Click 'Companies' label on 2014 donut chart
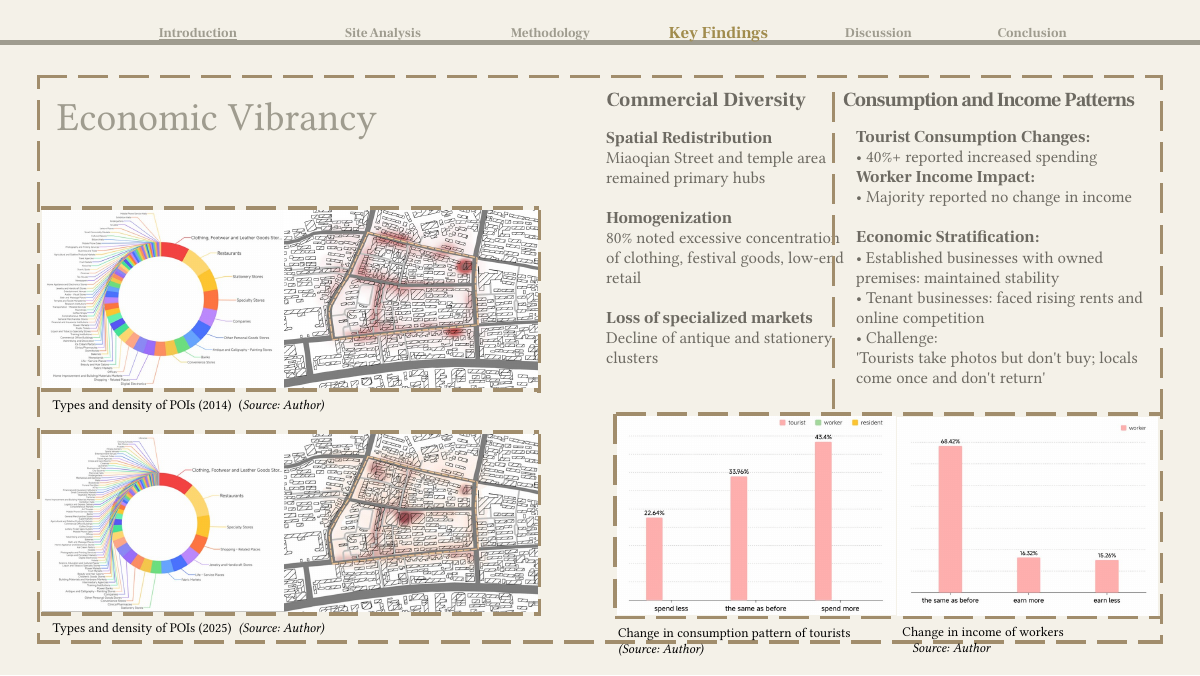Image resolution: width=1200 pixels, height=676 pixels. pyautogui.click(x=244, y=322)
